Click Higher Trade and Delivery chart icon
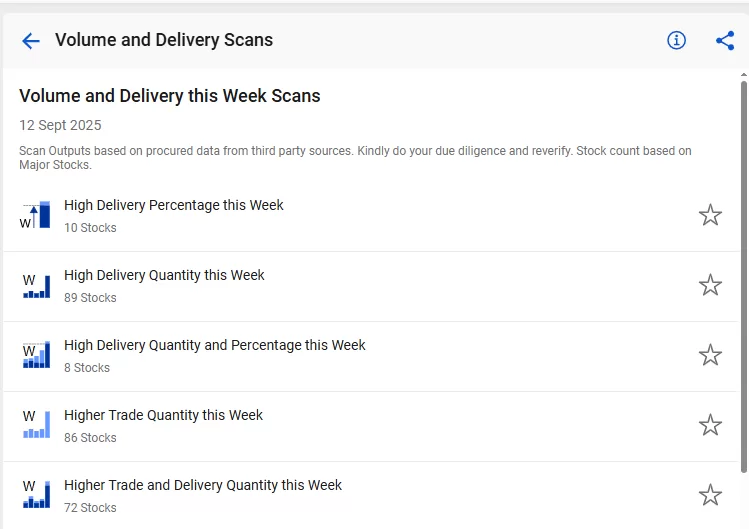Screen dimensions: 749x529 (x=36, y=495)
